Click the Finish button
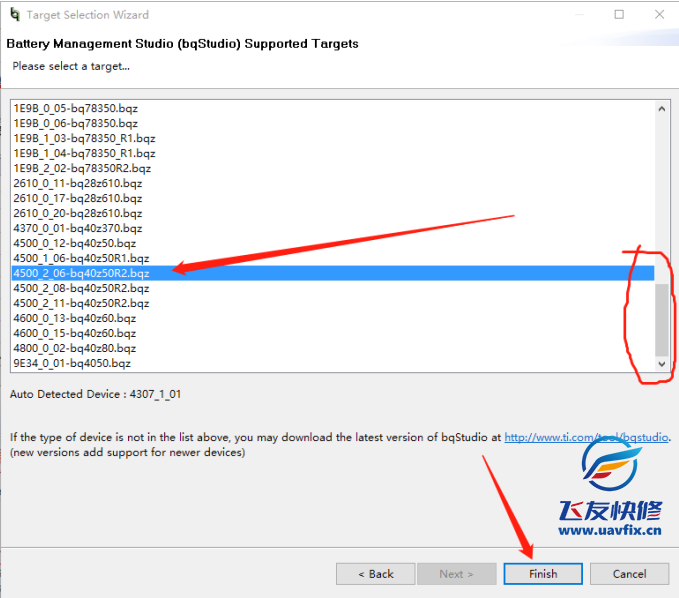This screenshot has height=598, width=679. click(543, 574)
